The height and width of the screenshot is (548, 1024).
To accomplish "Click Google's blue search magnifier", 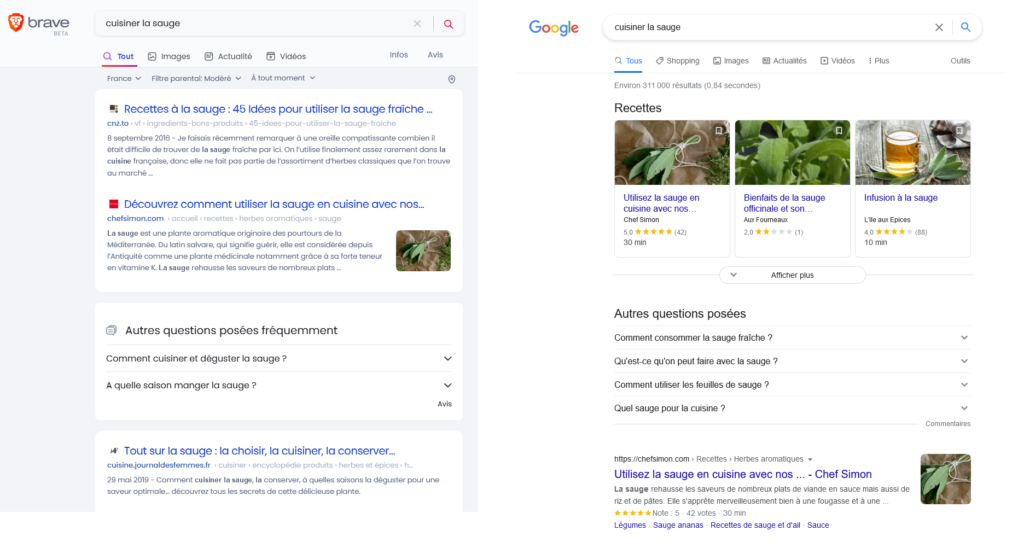I will [965, 27].
